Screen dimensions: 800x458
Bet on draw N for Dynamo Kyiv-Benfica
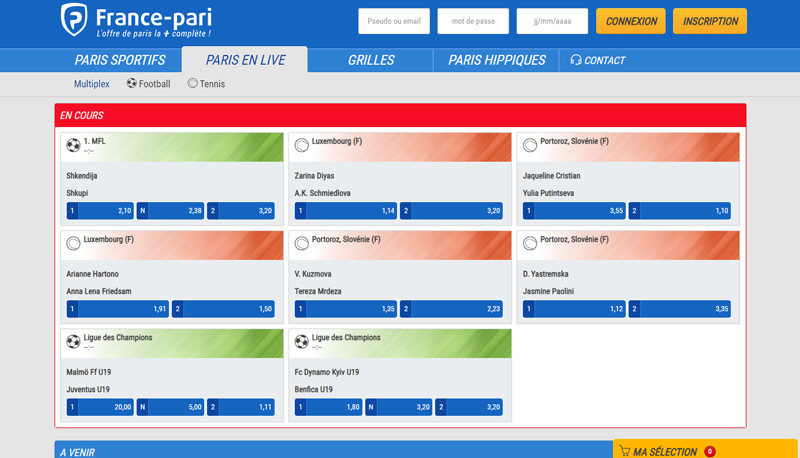398,407
